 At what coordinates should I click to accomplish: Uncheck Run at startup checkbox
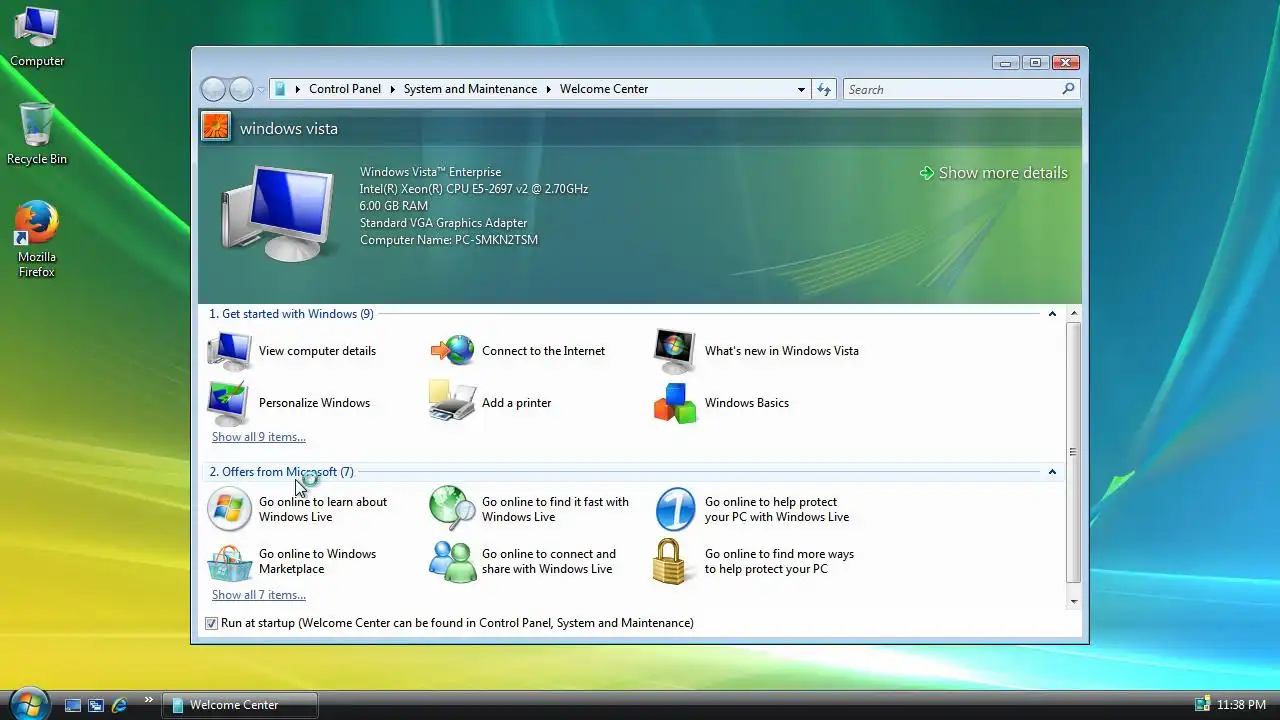point(212,623)
